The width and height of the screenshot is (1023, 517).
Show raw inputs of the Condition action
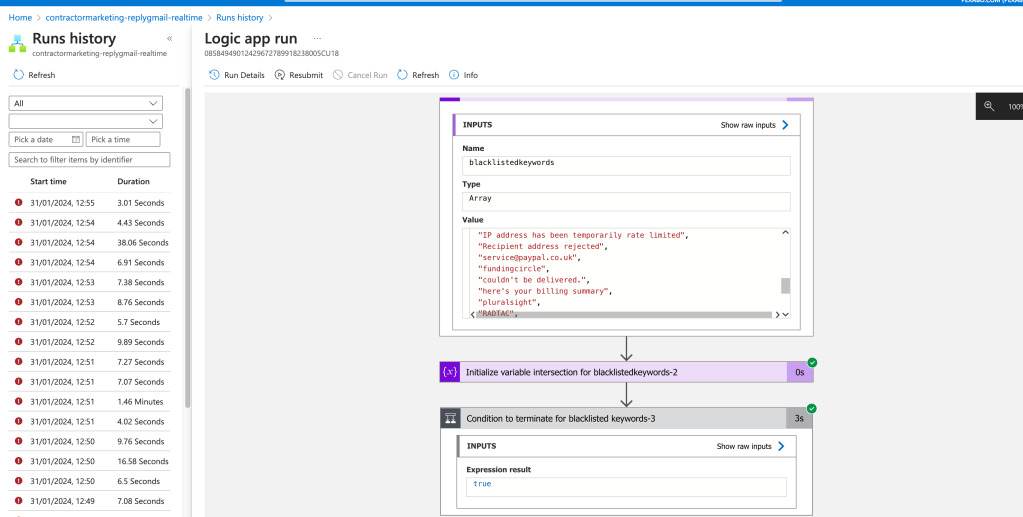pos(750,446)
